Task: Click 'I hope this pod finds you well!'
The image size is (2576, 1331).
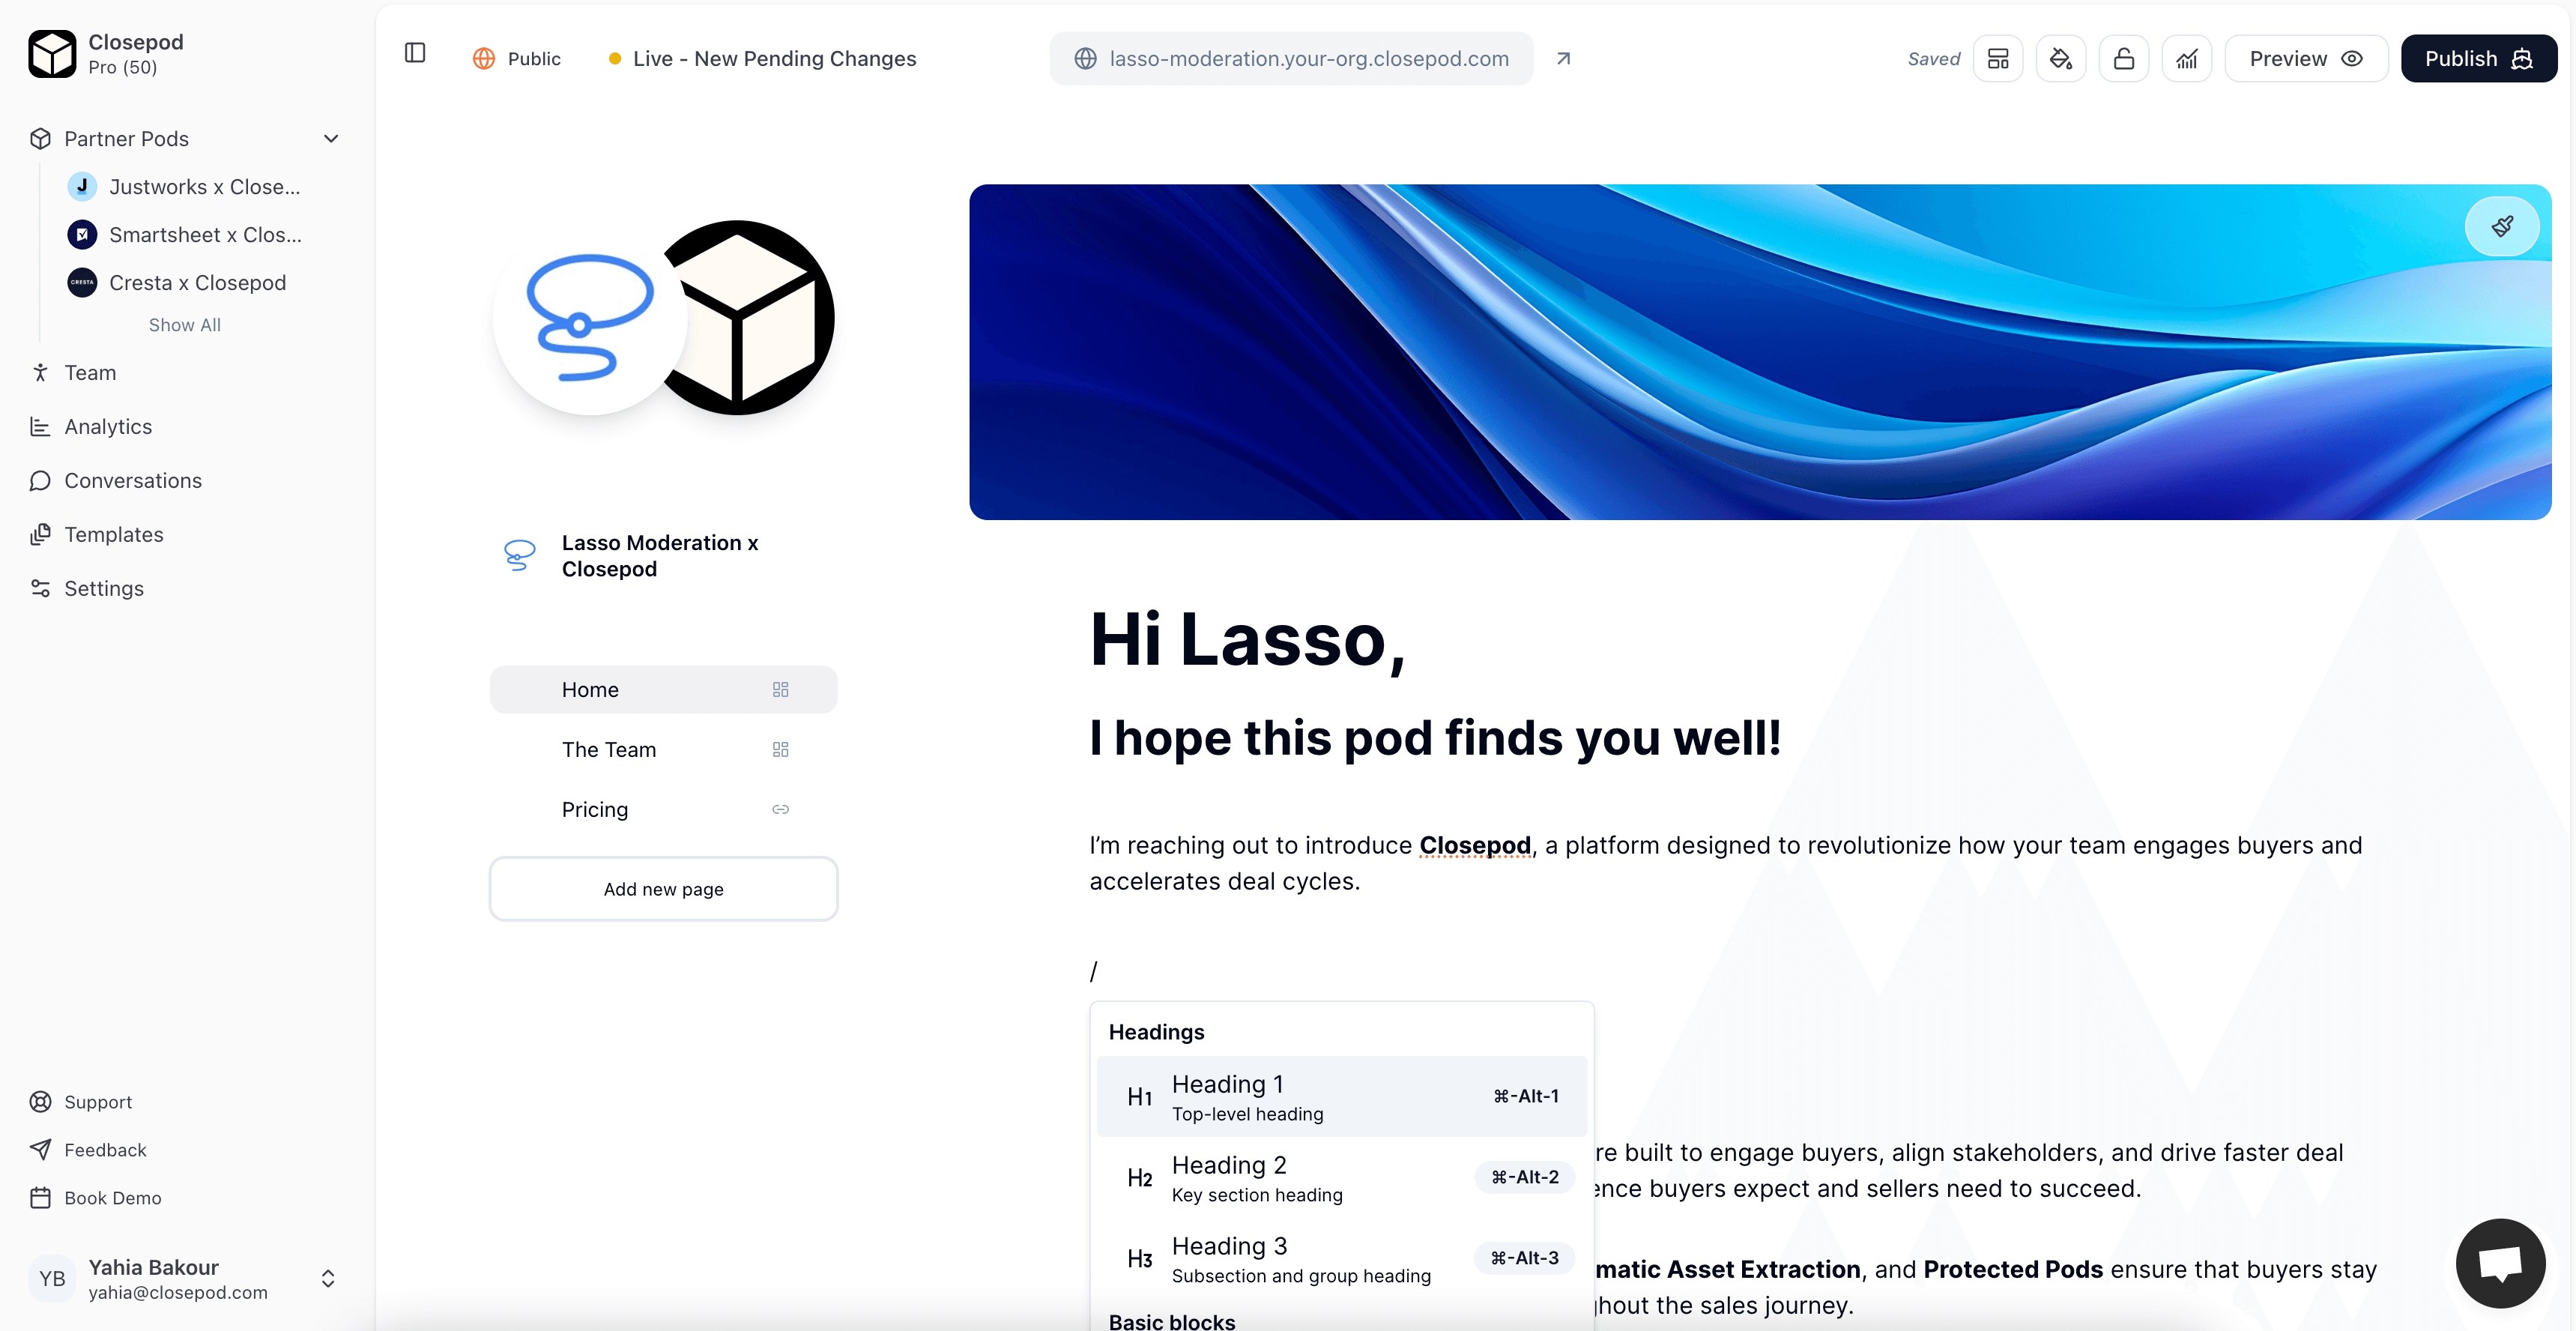Action: coord(1435,739)
